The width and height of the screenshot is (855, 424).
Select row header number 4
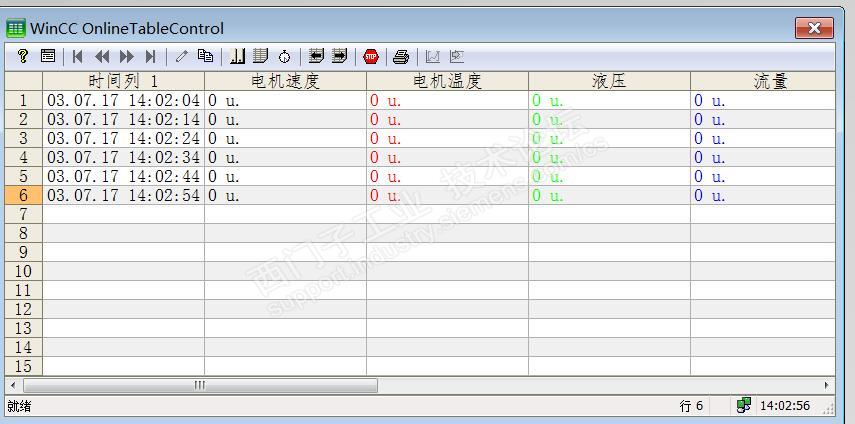click(x=23, y=158)
